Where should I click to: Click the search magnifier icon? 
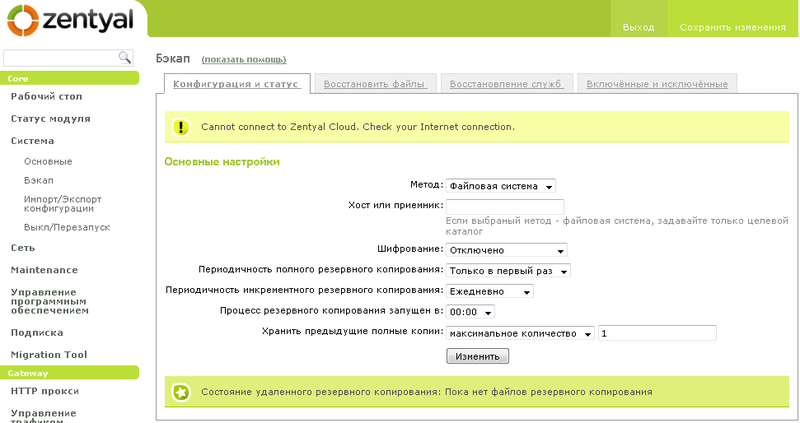[x=124, y=57]
